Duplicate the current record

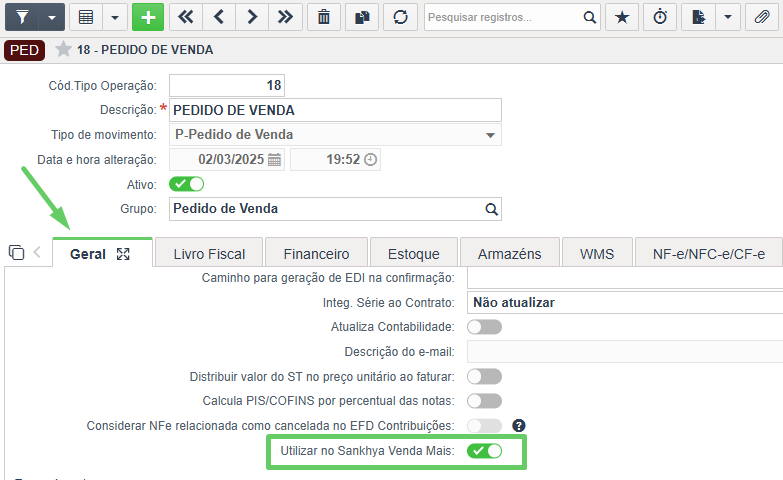362,17
